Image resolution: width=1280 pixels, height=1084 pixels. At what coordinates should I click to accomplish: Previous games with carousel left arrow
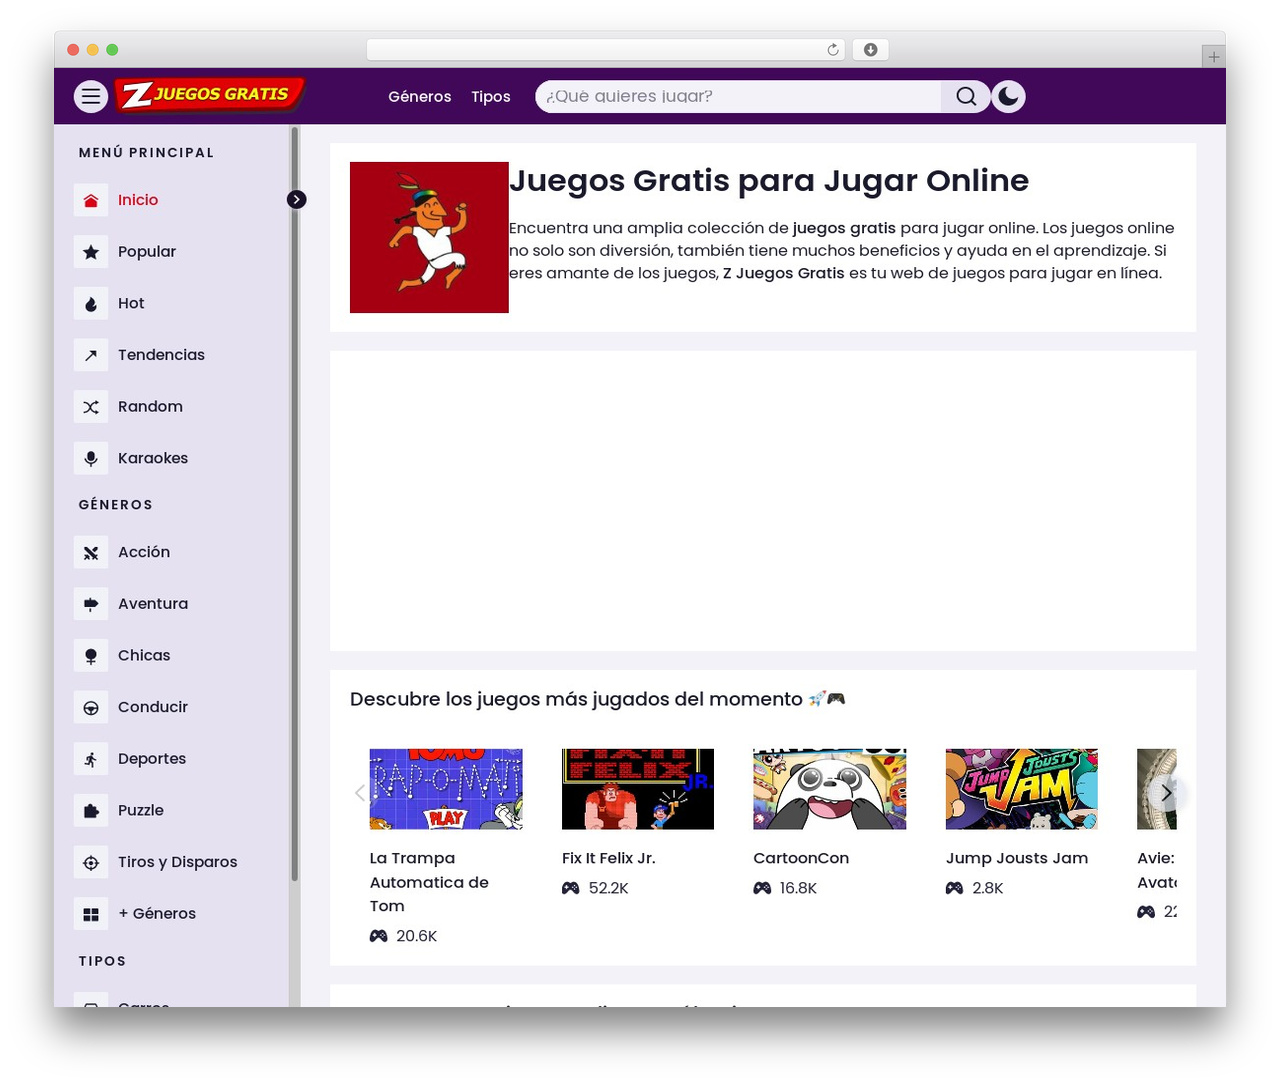coord(360,793)
